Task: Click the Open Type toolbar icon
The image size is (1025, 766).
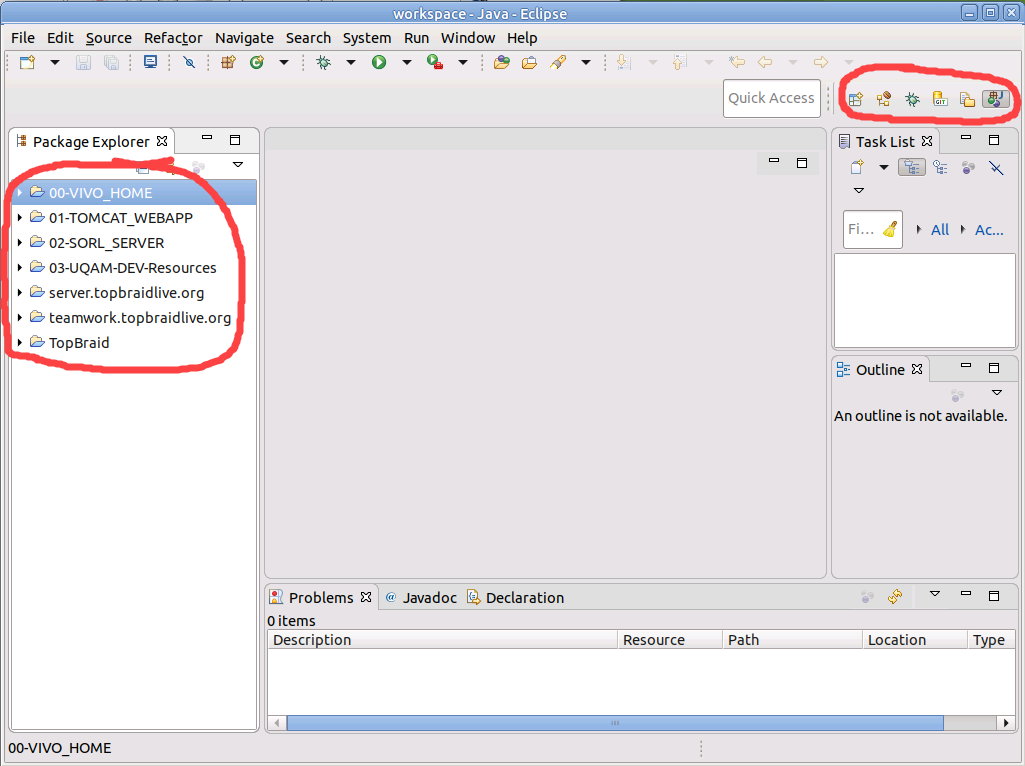Action: [501, 63]
